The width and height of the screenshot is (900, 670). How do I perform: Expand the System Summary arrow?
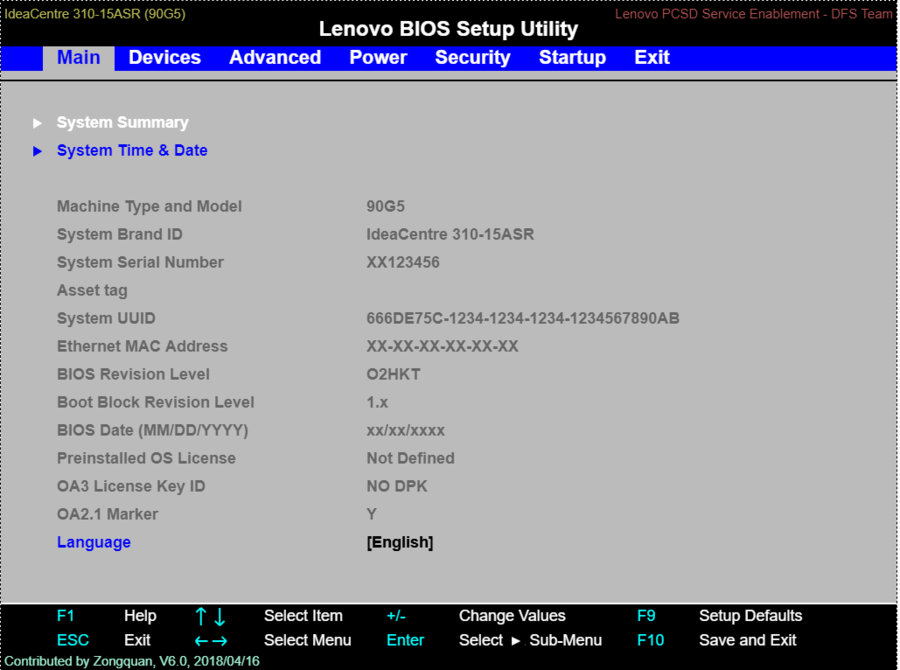click(x=37, y=123)
